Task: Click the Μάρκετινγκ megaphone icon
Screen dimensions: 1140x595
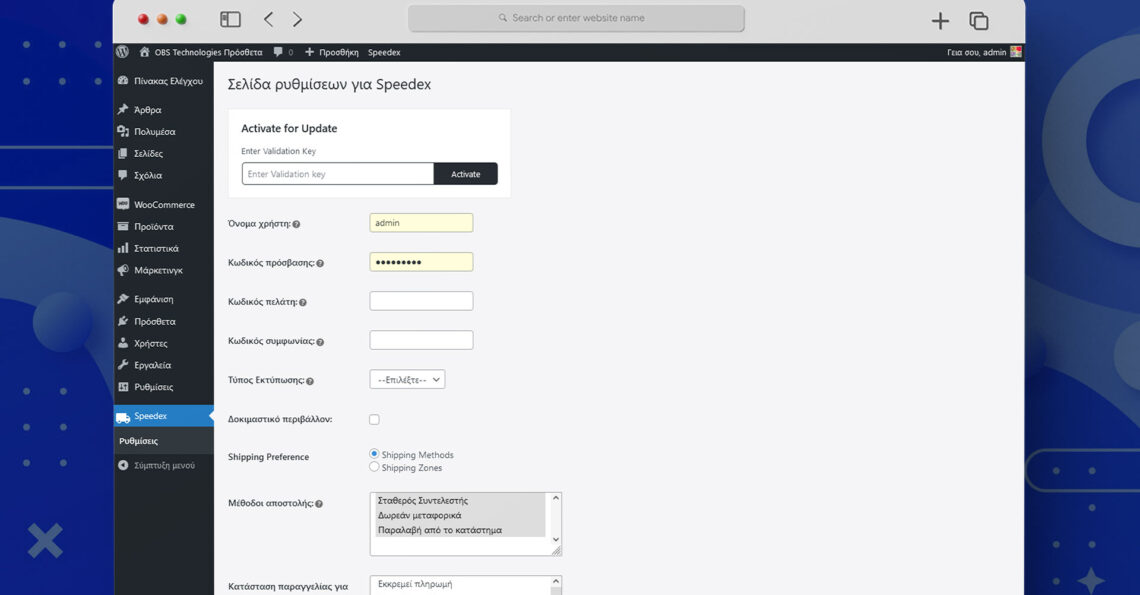Action: click(123, 269)
